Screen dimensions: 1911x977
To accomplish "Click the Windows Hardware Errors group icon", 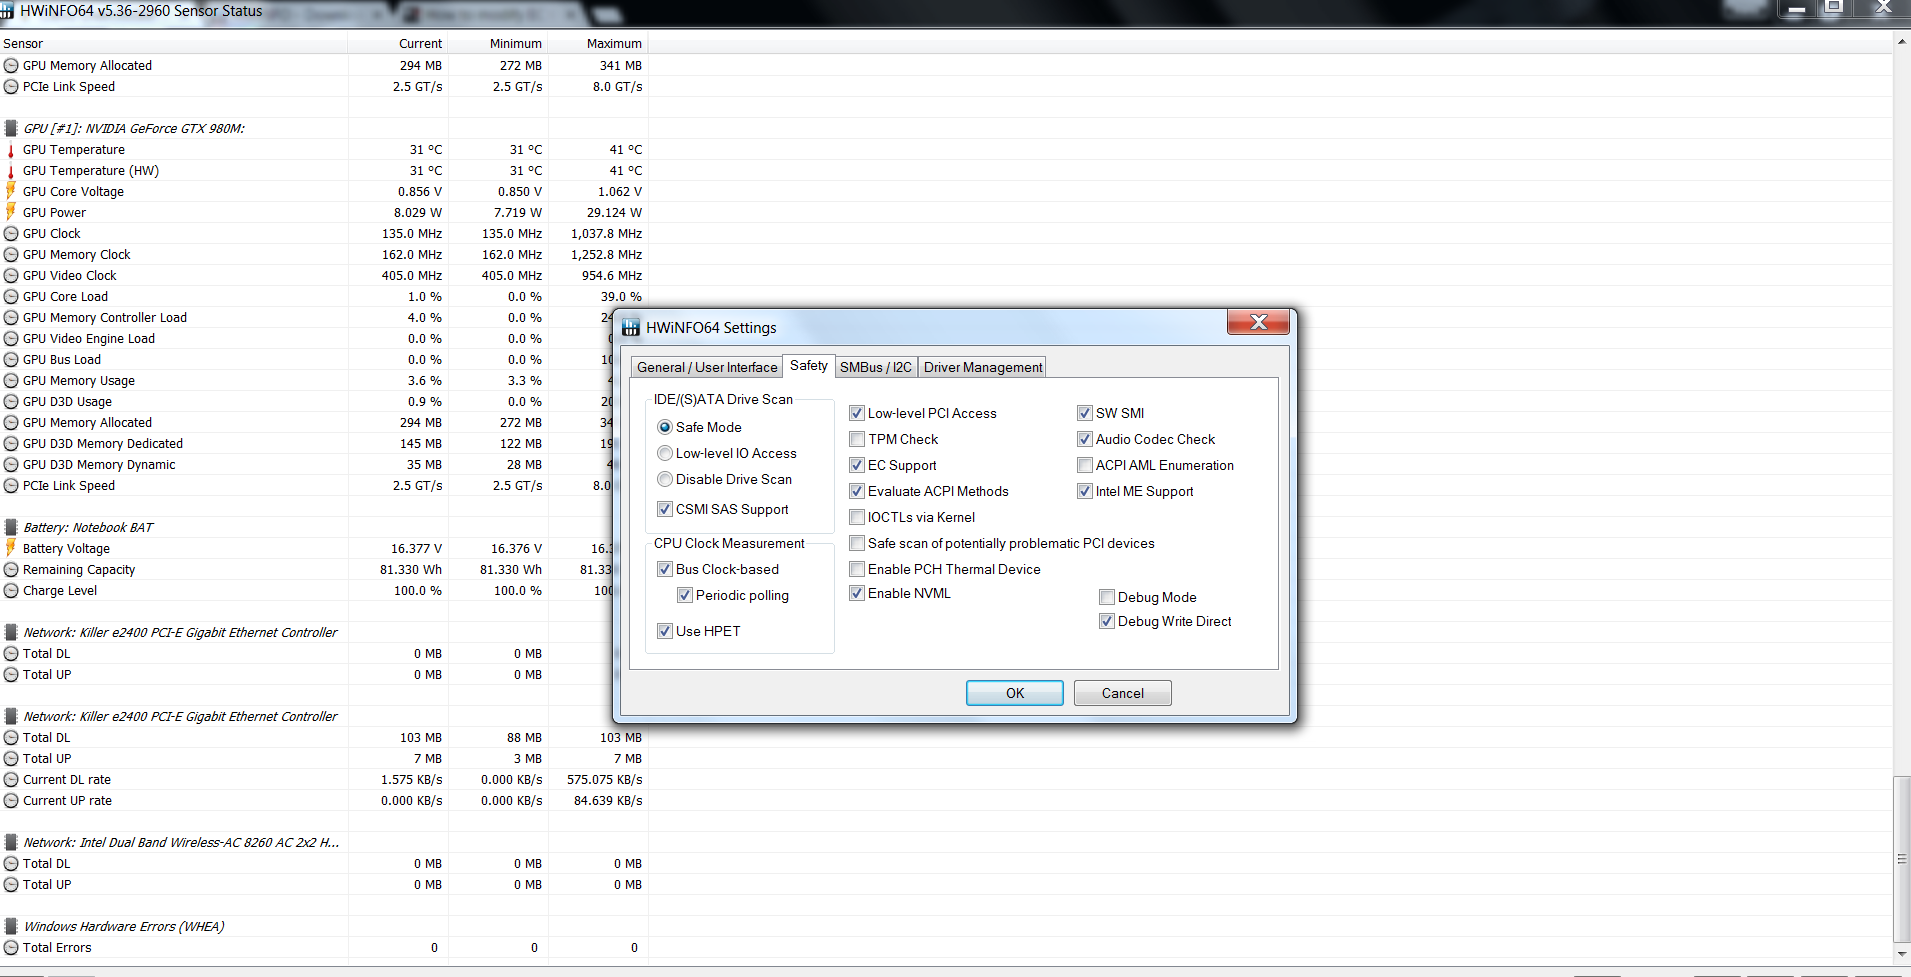I will (x=11, y=926).
